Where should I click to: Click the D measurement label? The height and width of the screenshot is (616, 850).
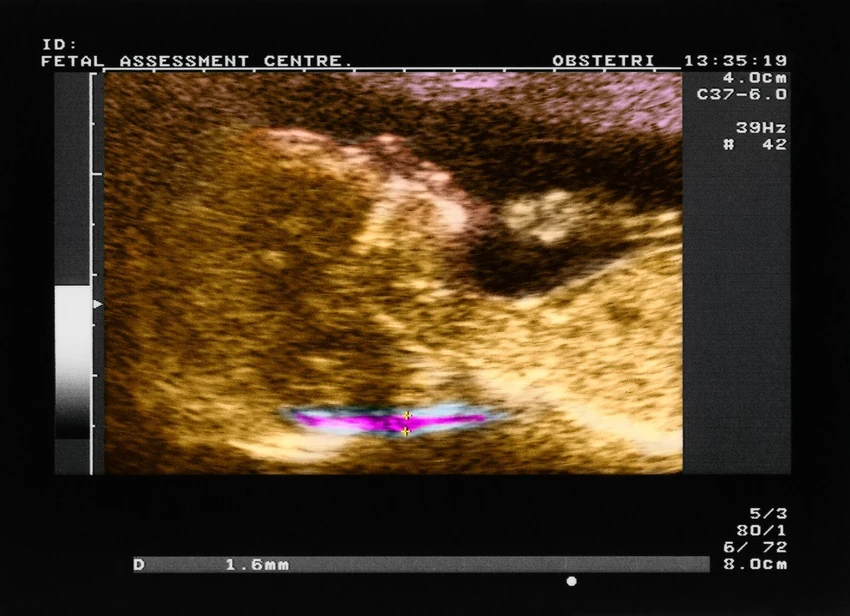click(x=139, y=564)
